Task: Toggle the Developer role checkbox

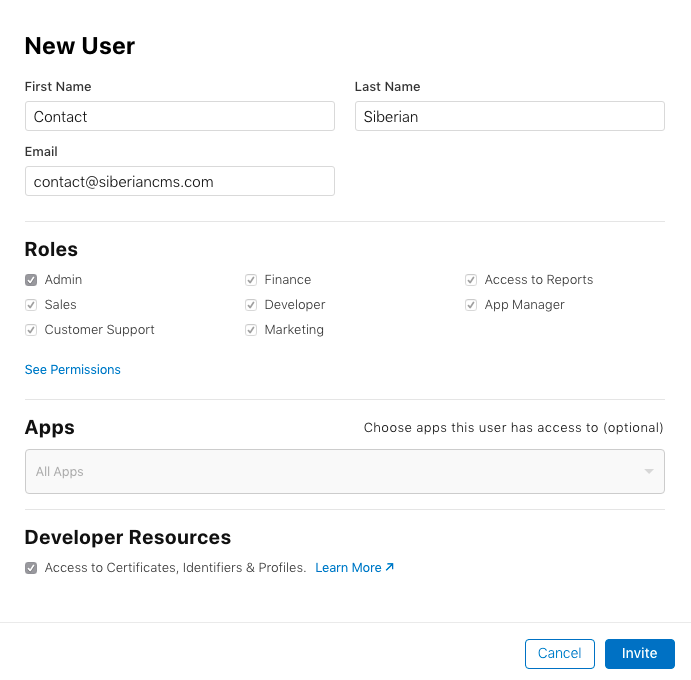Action: pyautogui.click(x=251, y=305)
